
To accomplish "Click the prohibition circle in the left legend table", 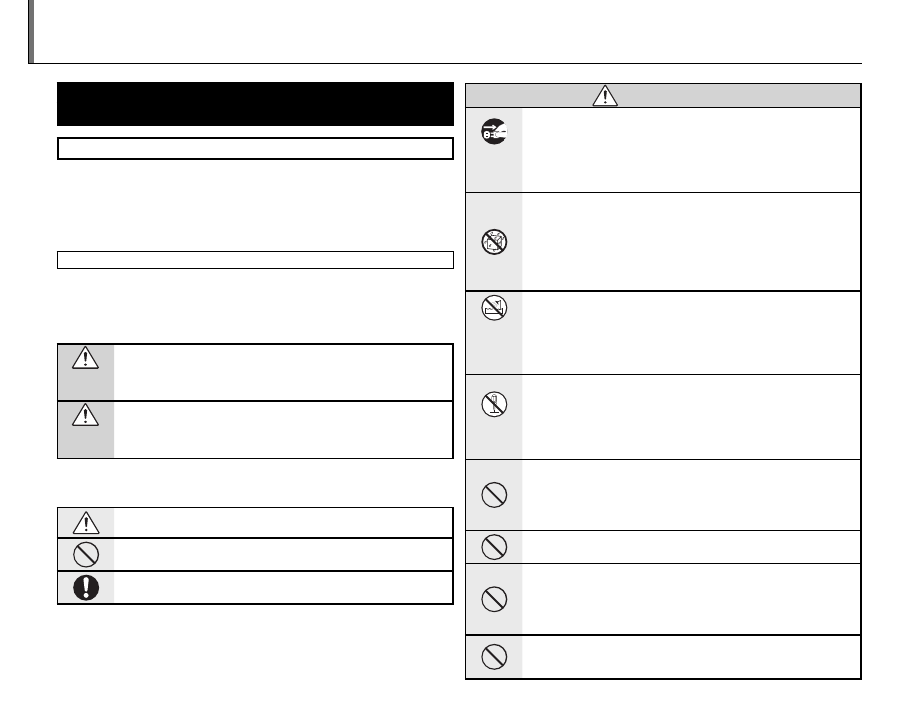I will 85,555.
